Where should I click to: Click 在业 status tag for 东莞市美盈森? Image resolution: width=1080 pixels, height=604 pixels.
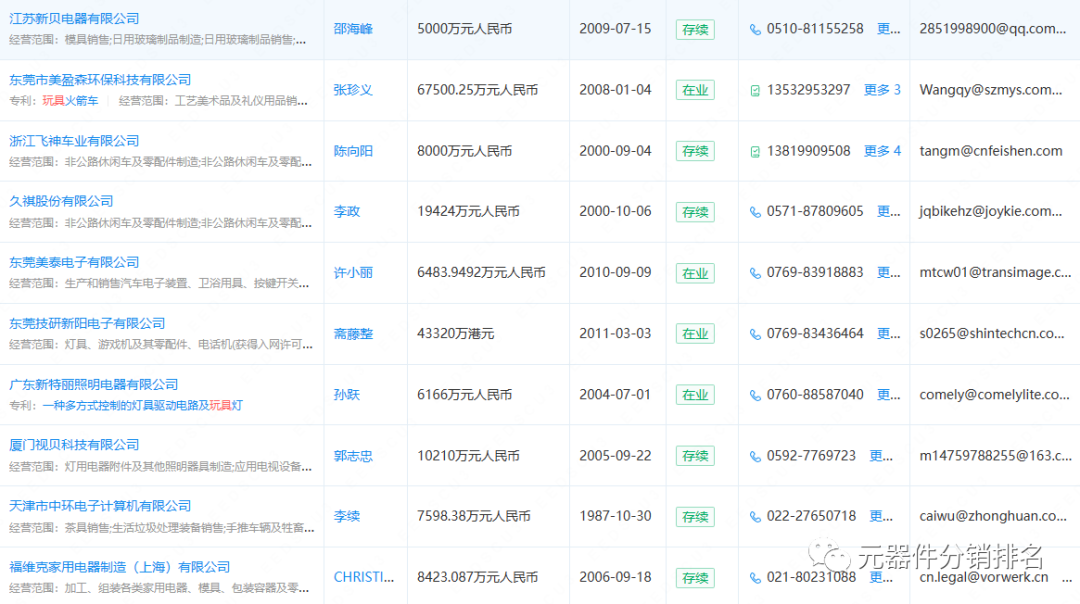[x=695, y=90]
